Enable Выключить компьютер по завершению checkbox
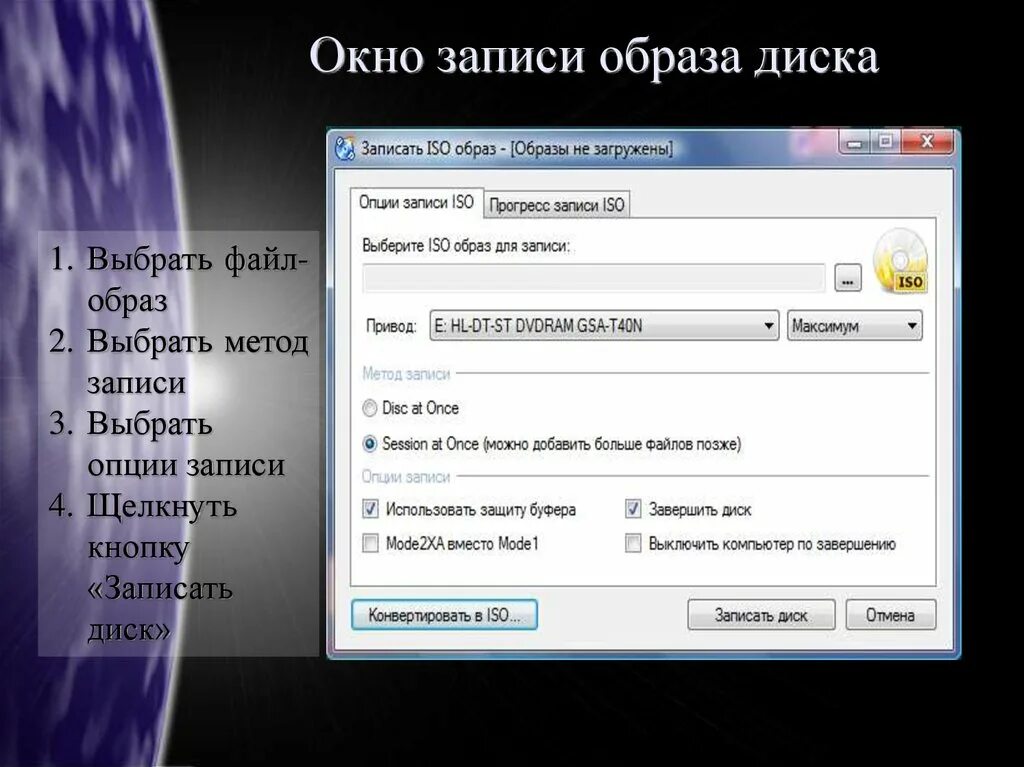The width and height of the screenshot is (1024, 767). (633, 544)
